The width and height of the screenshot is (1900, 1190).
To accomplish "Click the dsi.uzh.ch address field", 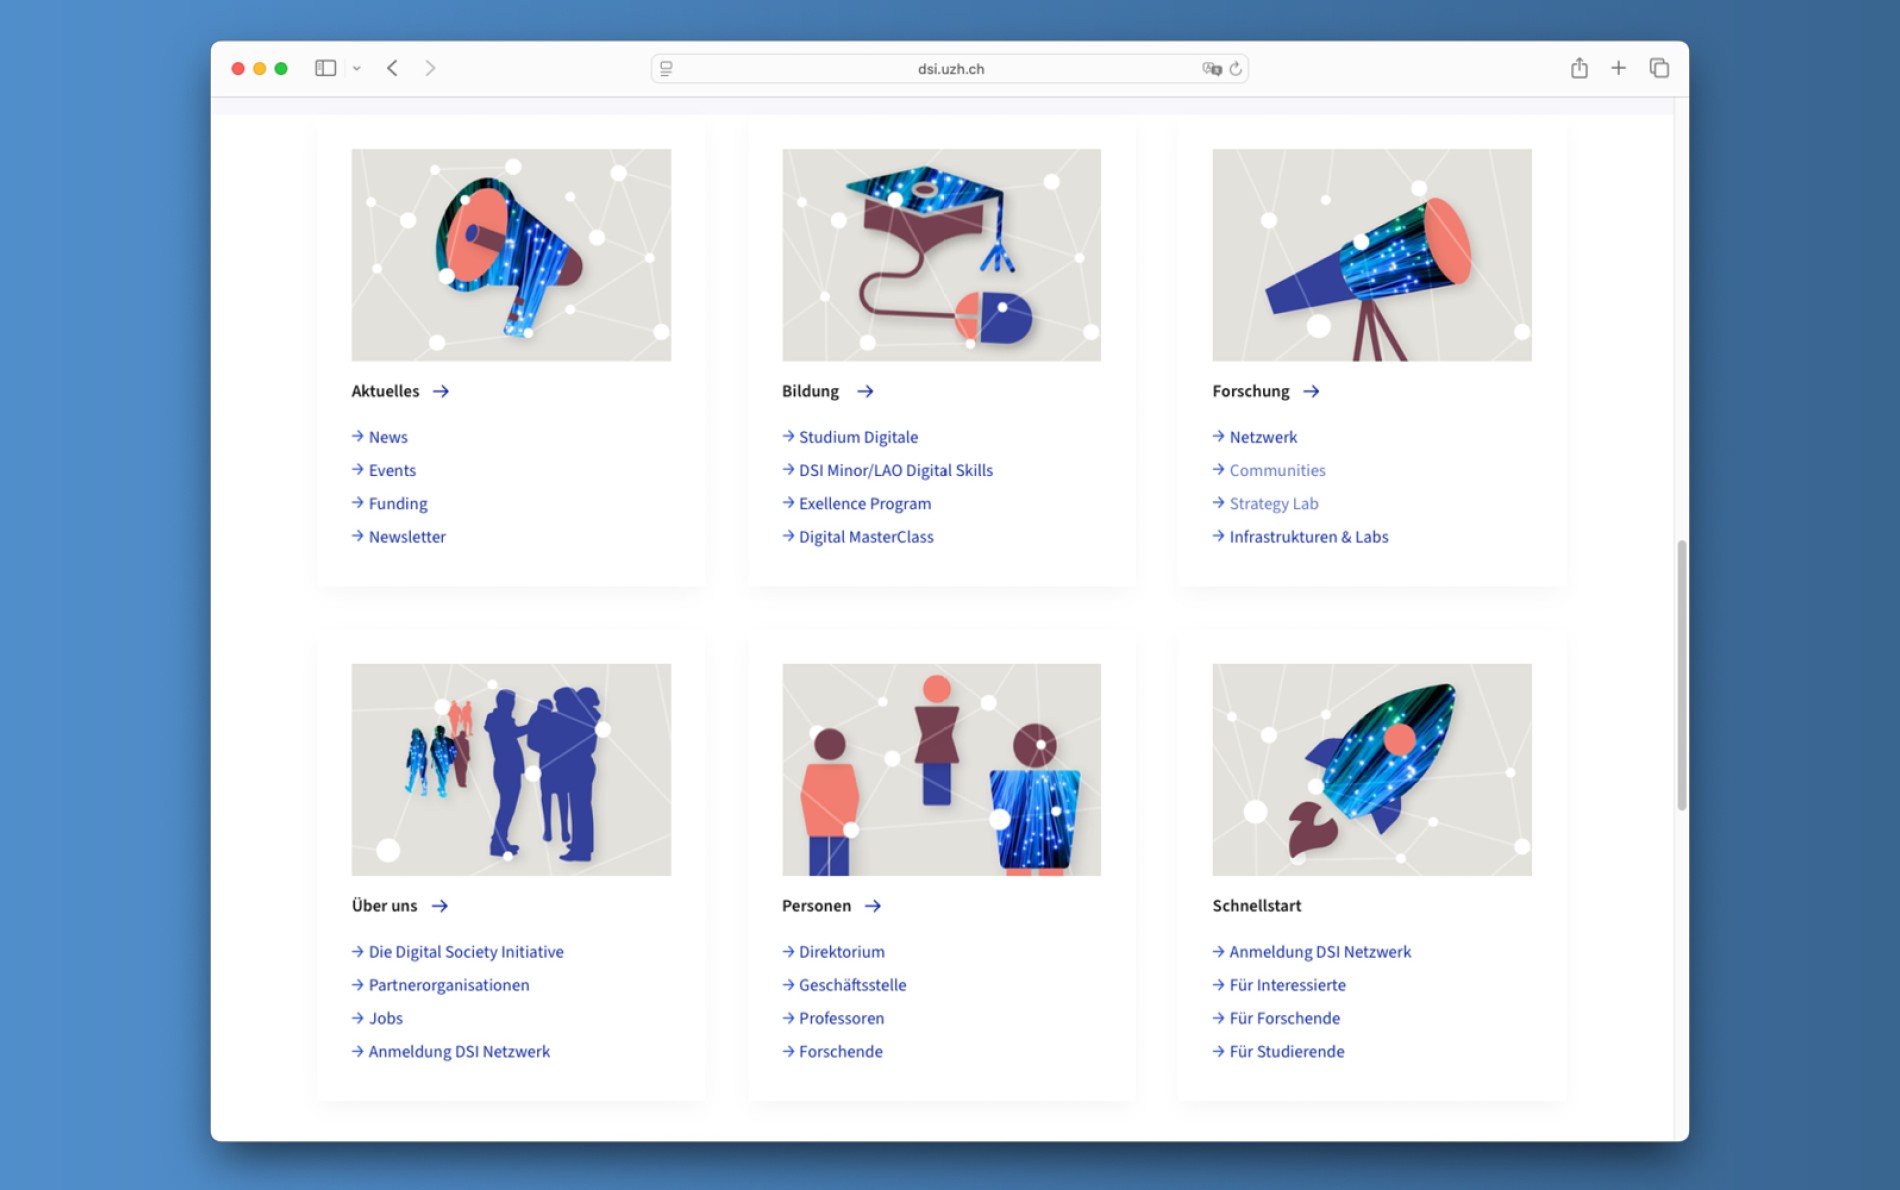I will pyautogui.click(x=950, y=69).
